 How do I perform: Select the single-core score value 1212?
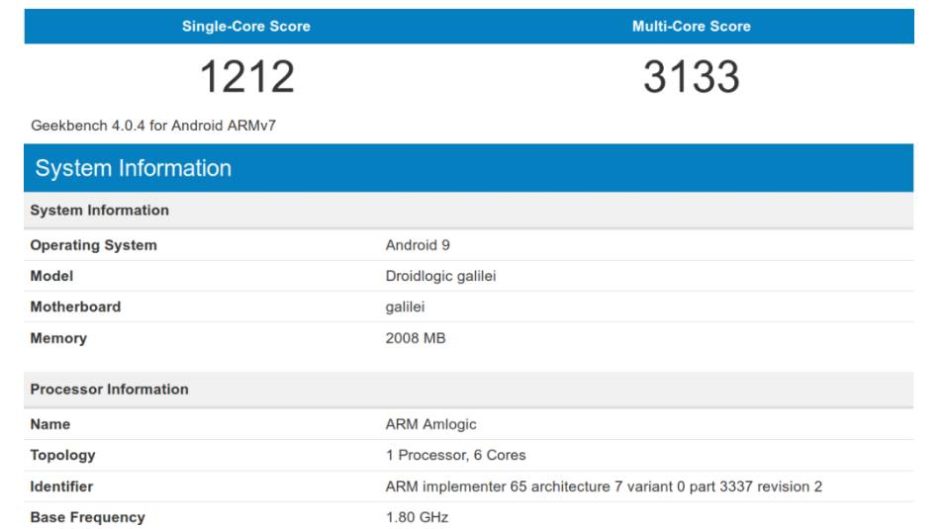click(x=247, y=77)
